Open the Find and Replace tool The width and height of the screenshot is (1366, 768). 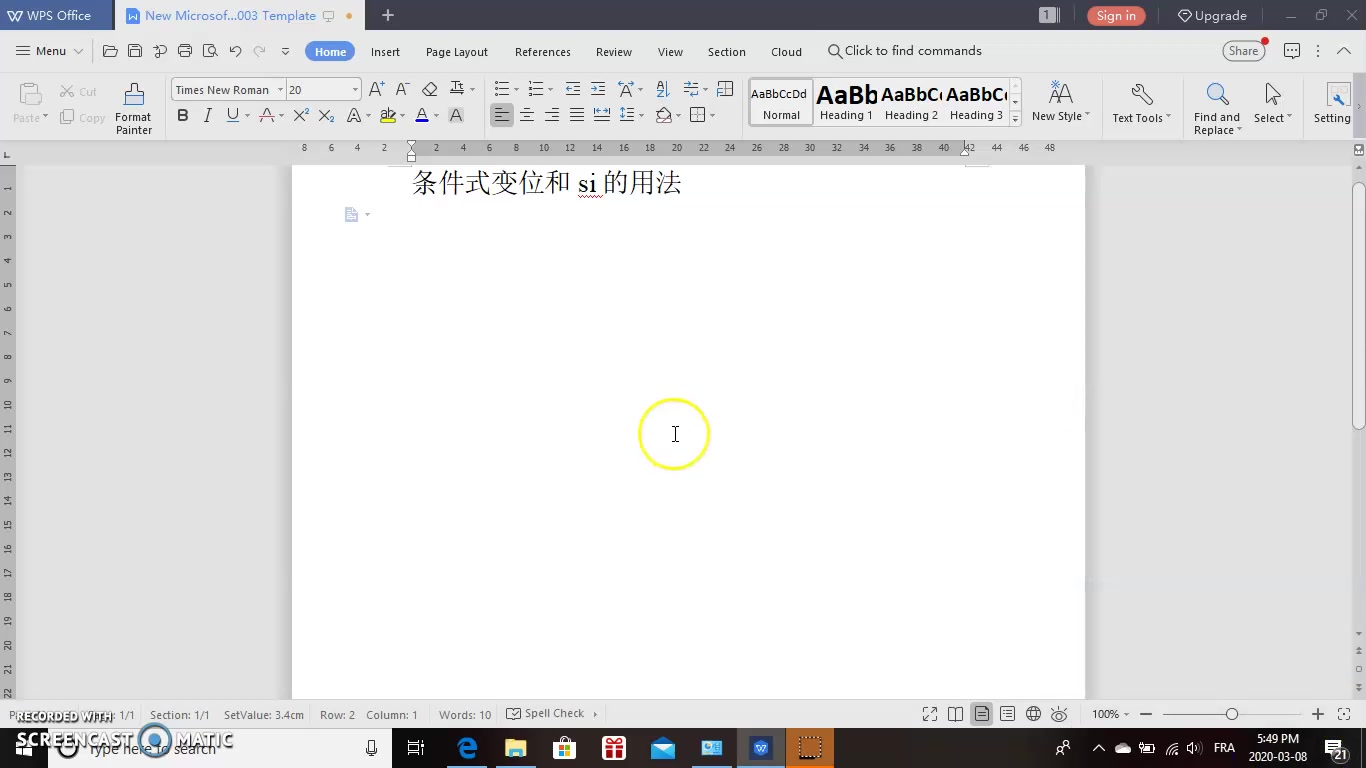coord(1216,103)
